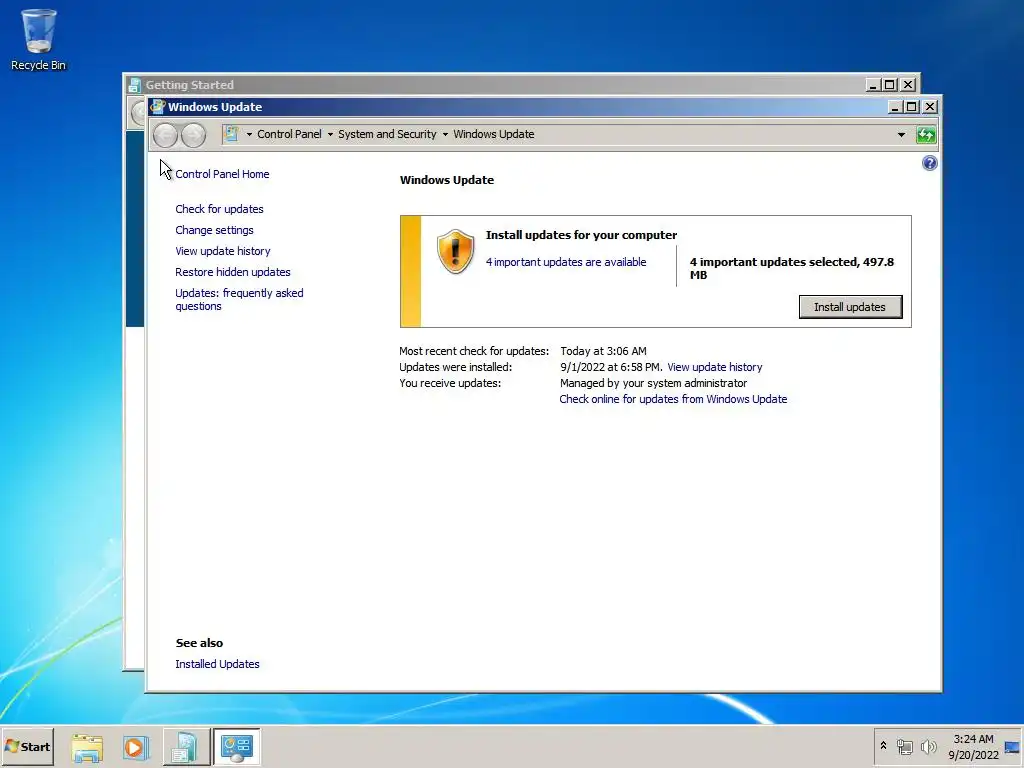The image size is (1024, 768).
Task: Open Updates frequently asked questions link
Action: coord(239,299)
